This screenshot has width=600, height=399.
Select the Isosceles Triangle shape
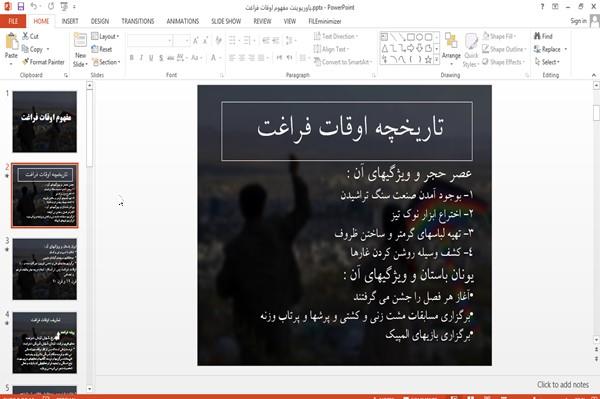[x=385, y=48]
